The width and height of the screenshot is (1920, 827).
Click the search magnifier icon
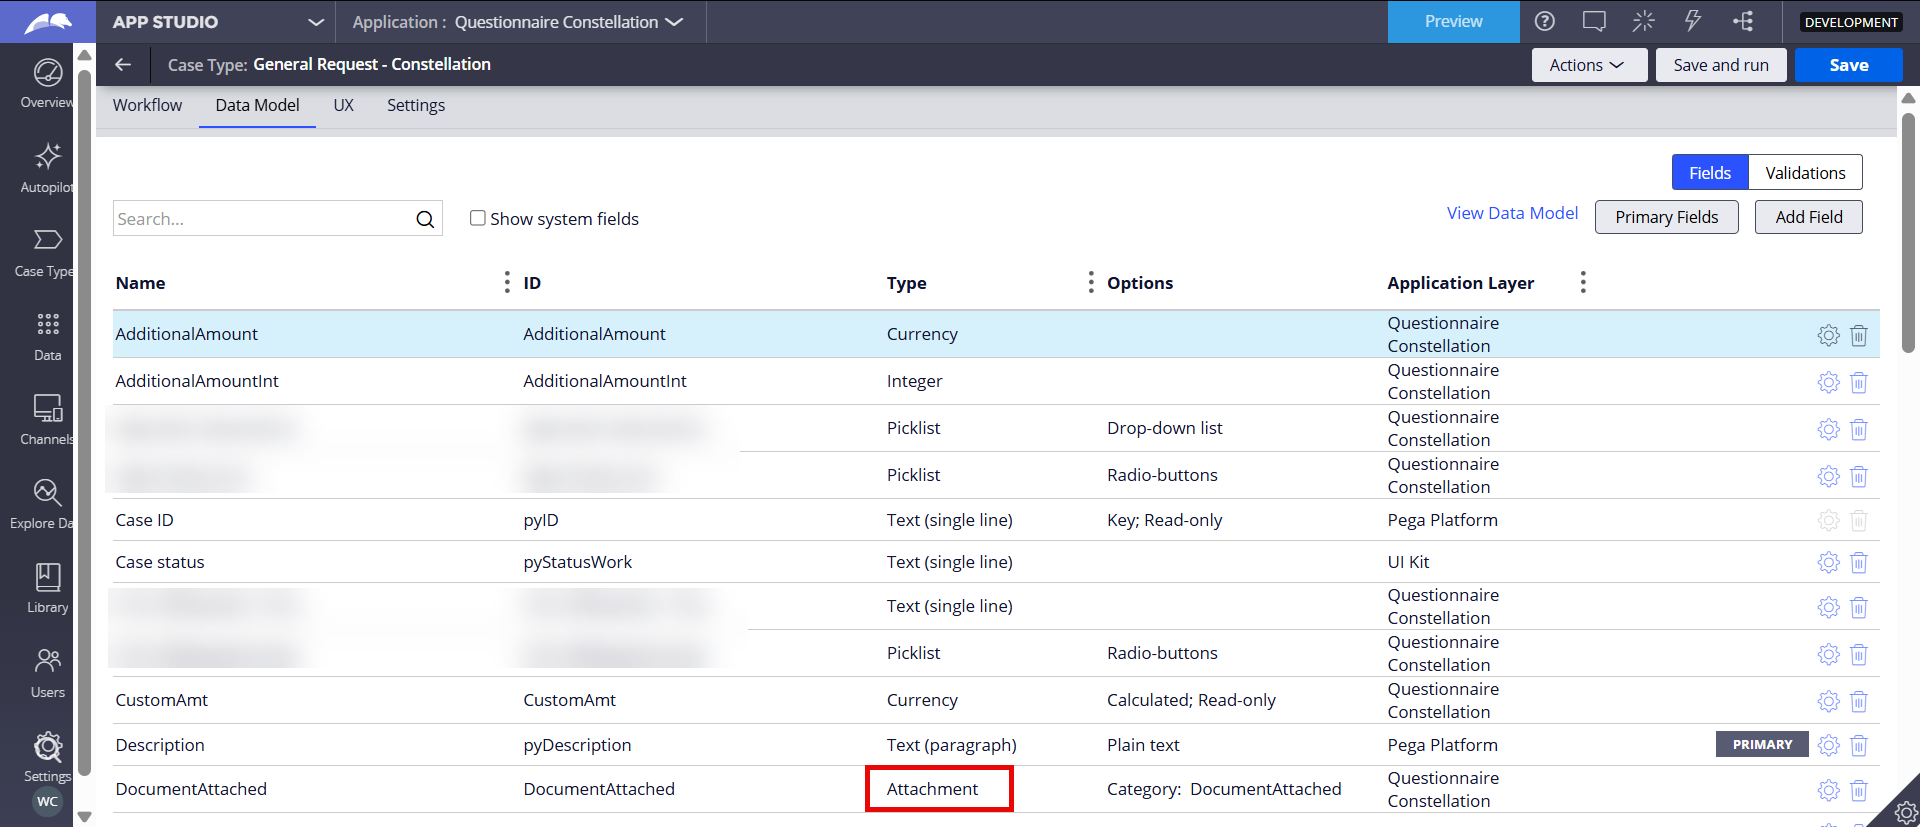coord(425,219)
